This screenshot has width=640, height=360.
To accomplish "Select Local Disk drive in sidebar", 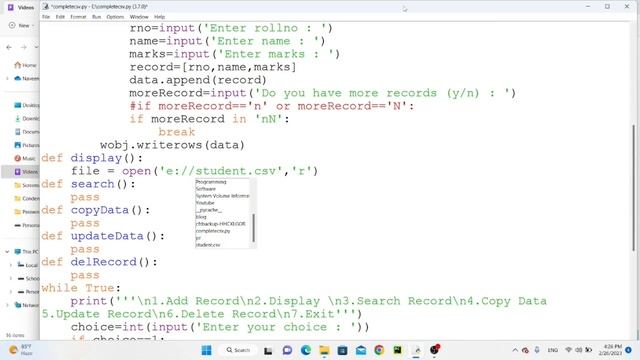I will click(x=28, y=265).
